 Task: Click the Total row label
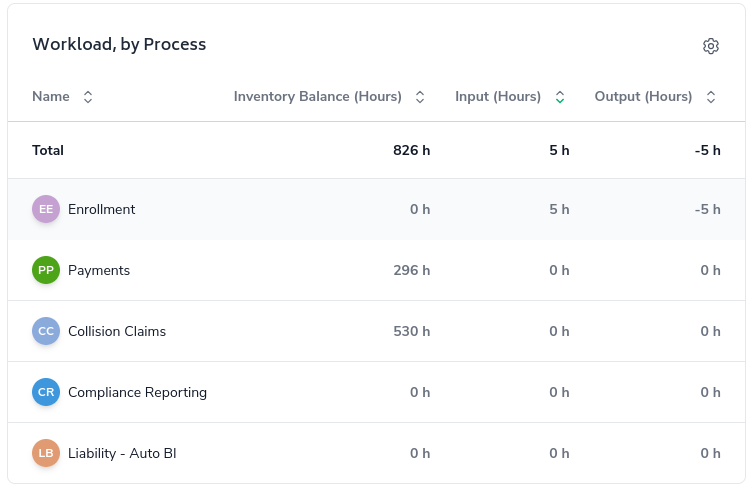(48, 150)
